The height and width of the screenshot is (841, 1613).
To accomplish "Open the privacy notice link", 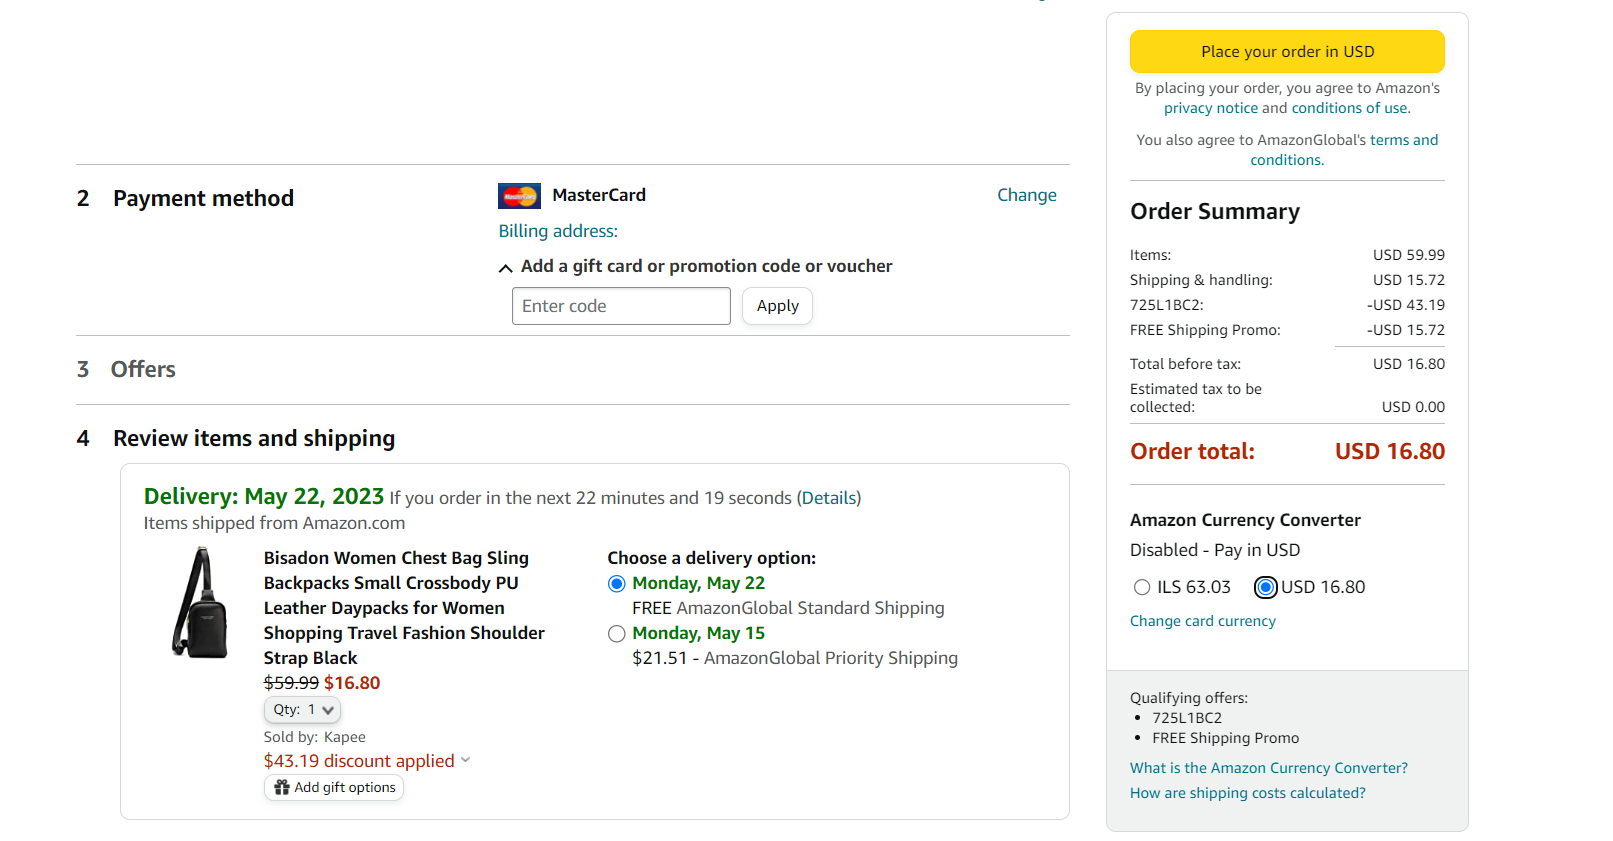I will point(1210,108).
